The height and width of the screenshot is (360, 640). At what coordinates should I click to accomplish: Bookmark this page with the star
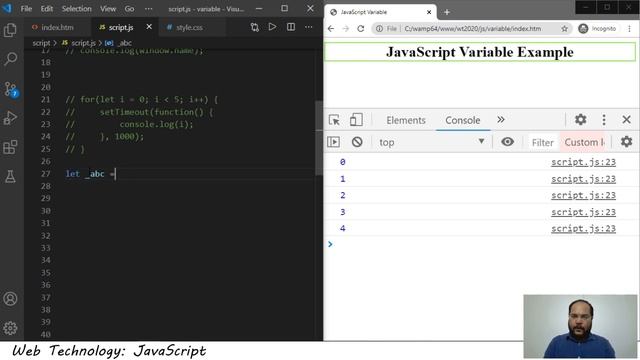pyautogui.click(x=564, y=29)
